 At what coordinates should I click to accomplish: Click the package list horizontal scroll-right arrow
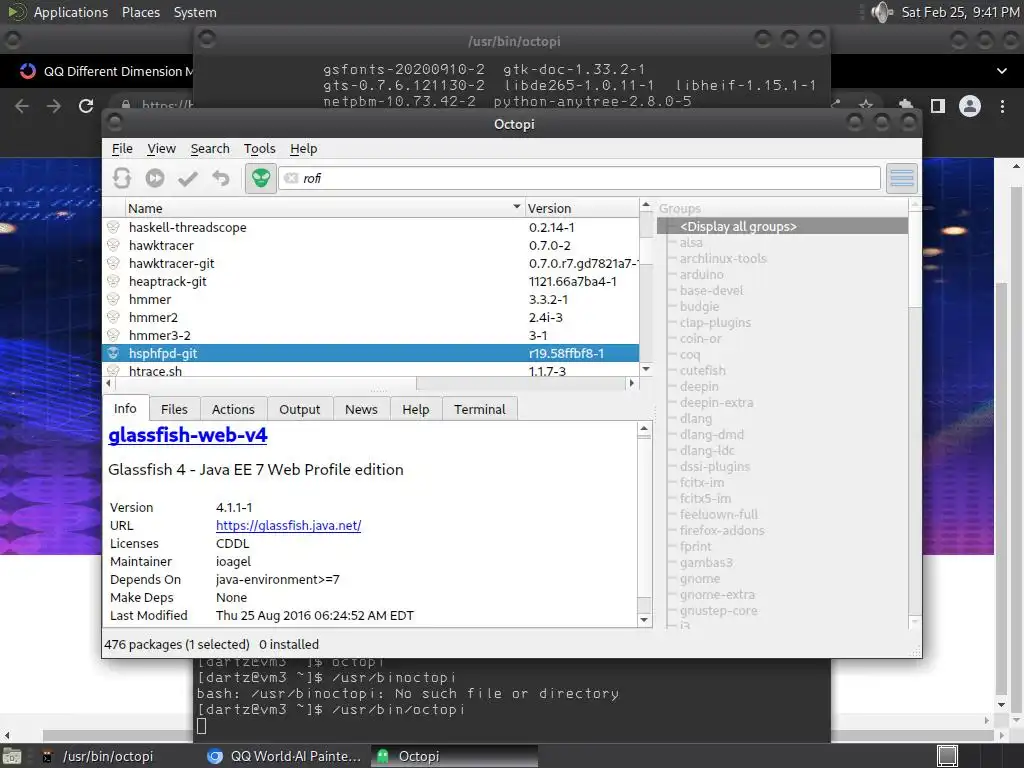click(631, 383)
